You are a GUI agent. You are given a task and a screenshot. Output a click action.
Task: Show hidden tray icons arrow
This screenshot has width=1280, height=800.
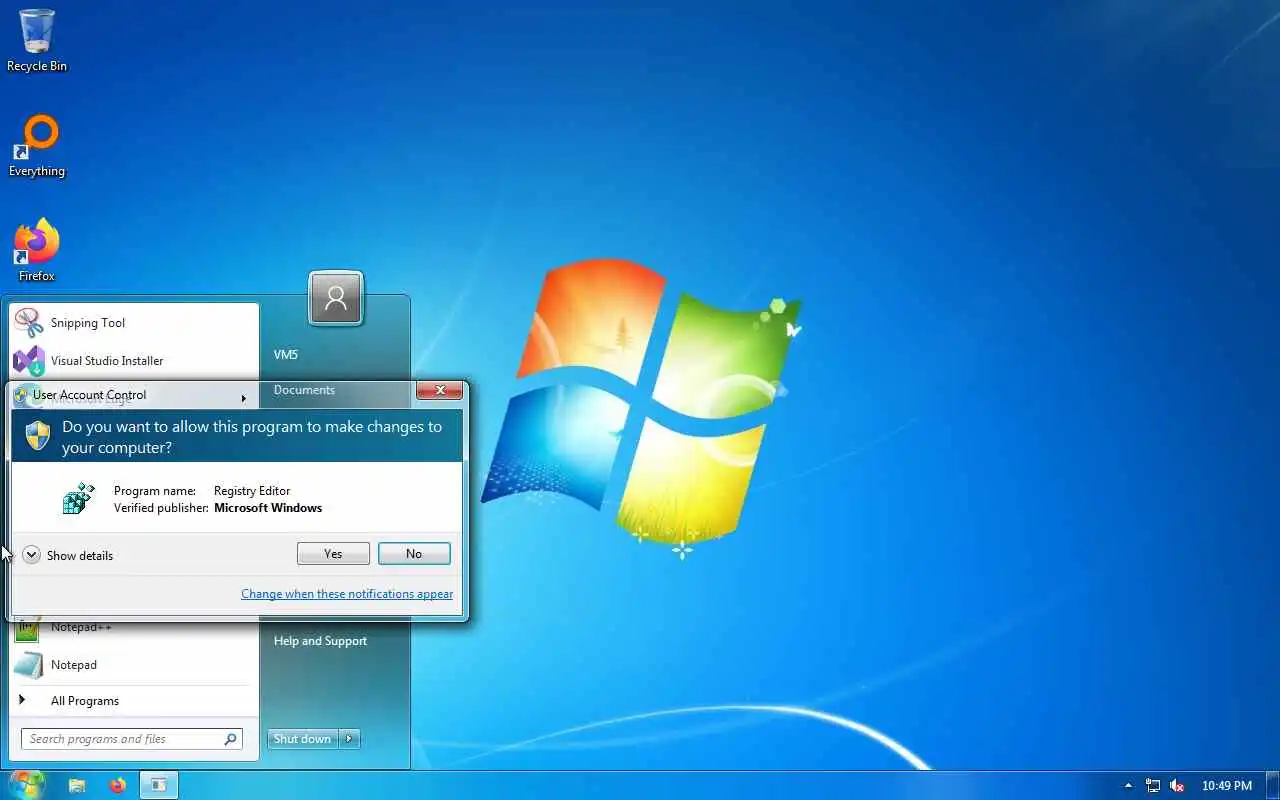(1129, 786)
